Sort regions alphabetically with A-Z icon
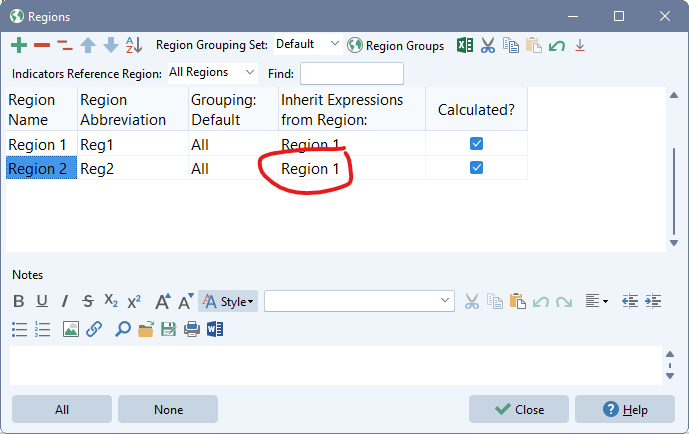Viewport: 689px width, 434px height. click(x=134, y=46)
